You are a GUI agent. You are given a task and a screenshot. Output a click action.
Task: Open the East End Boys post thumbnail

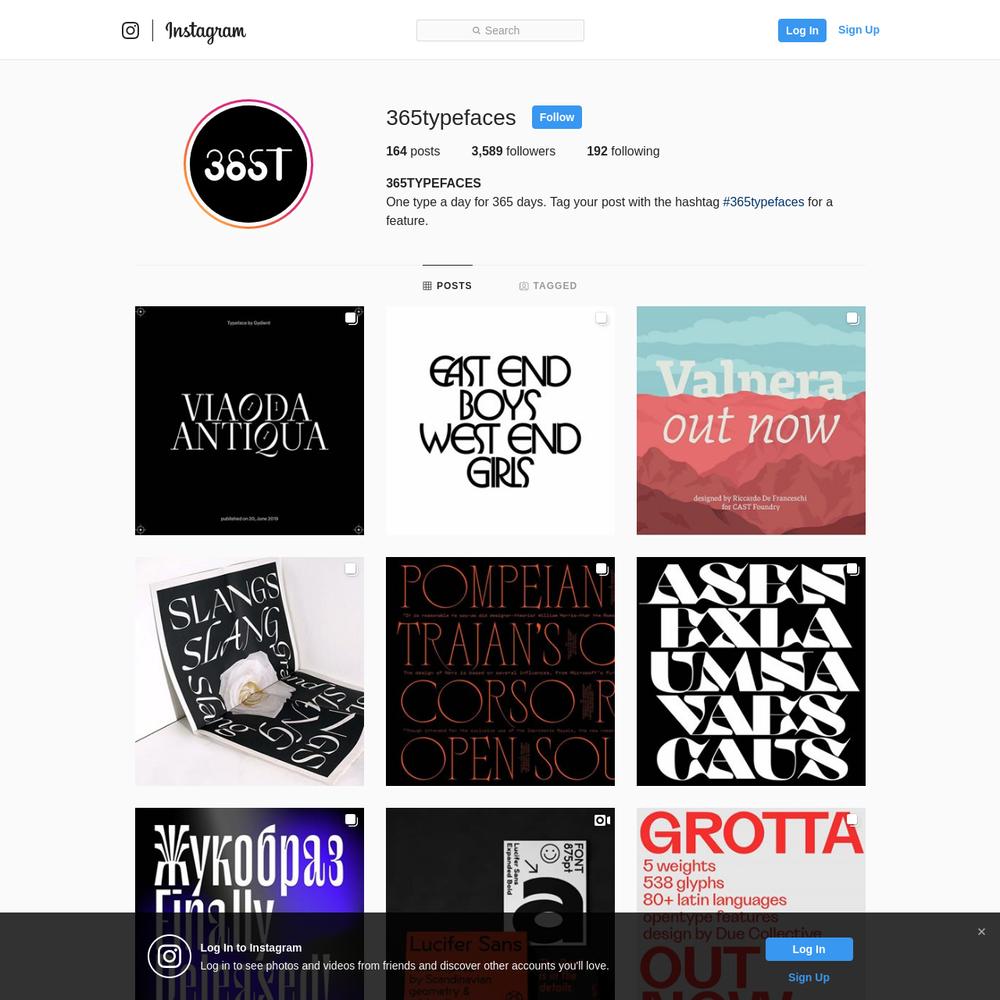click(500, 420)
